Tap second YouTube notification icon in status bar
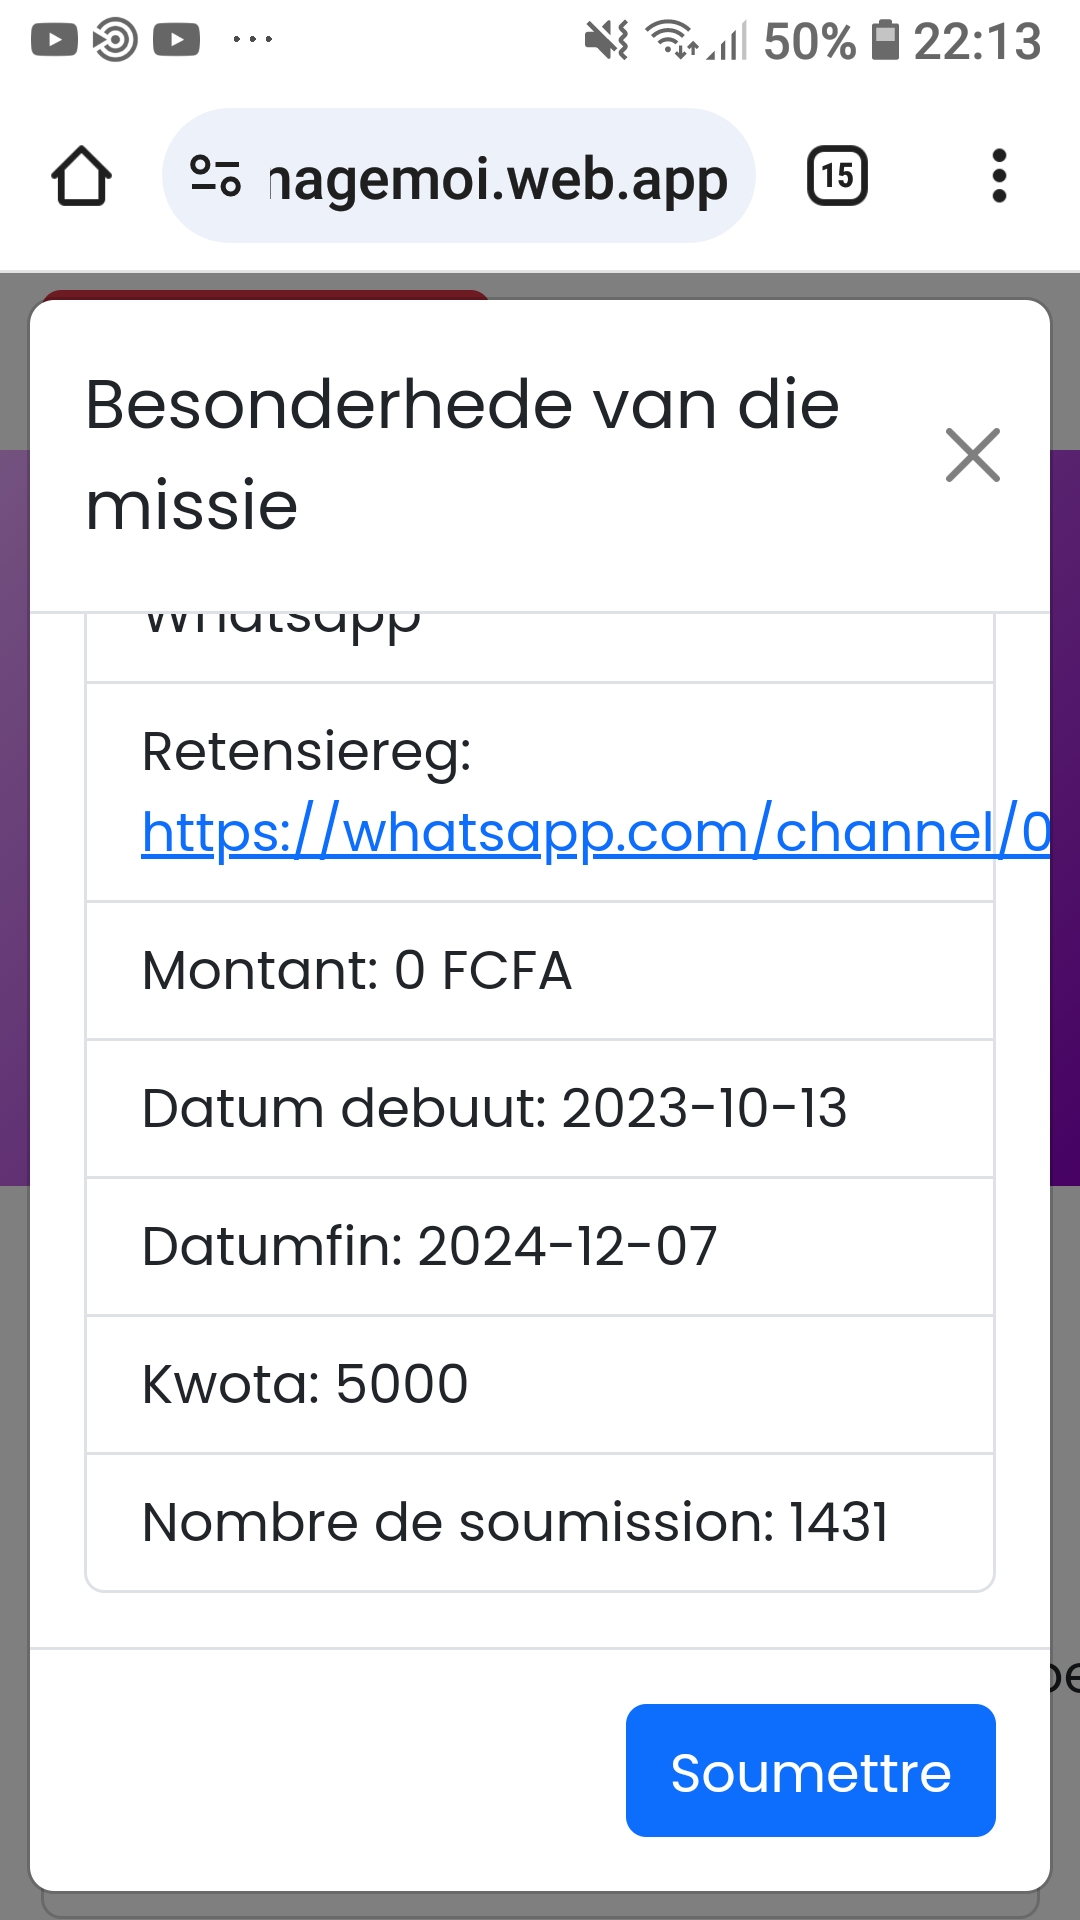Viewport: 1080px width, 1920px height. click(176, 40)
